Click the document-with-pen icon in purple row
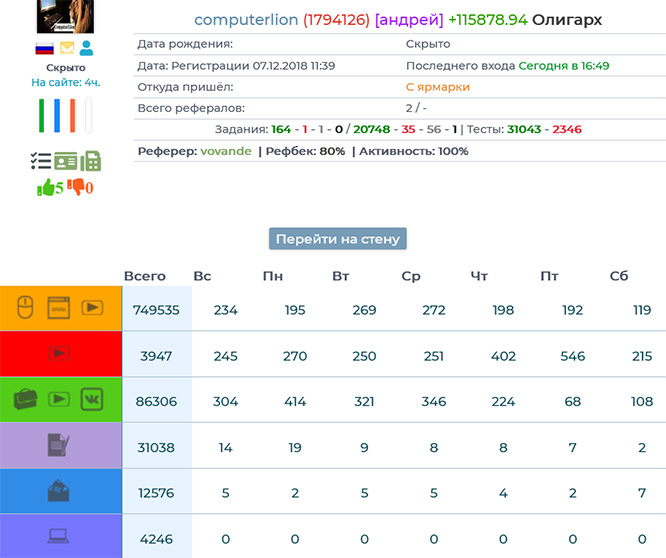666x558 pixels. tap(61, 445)
